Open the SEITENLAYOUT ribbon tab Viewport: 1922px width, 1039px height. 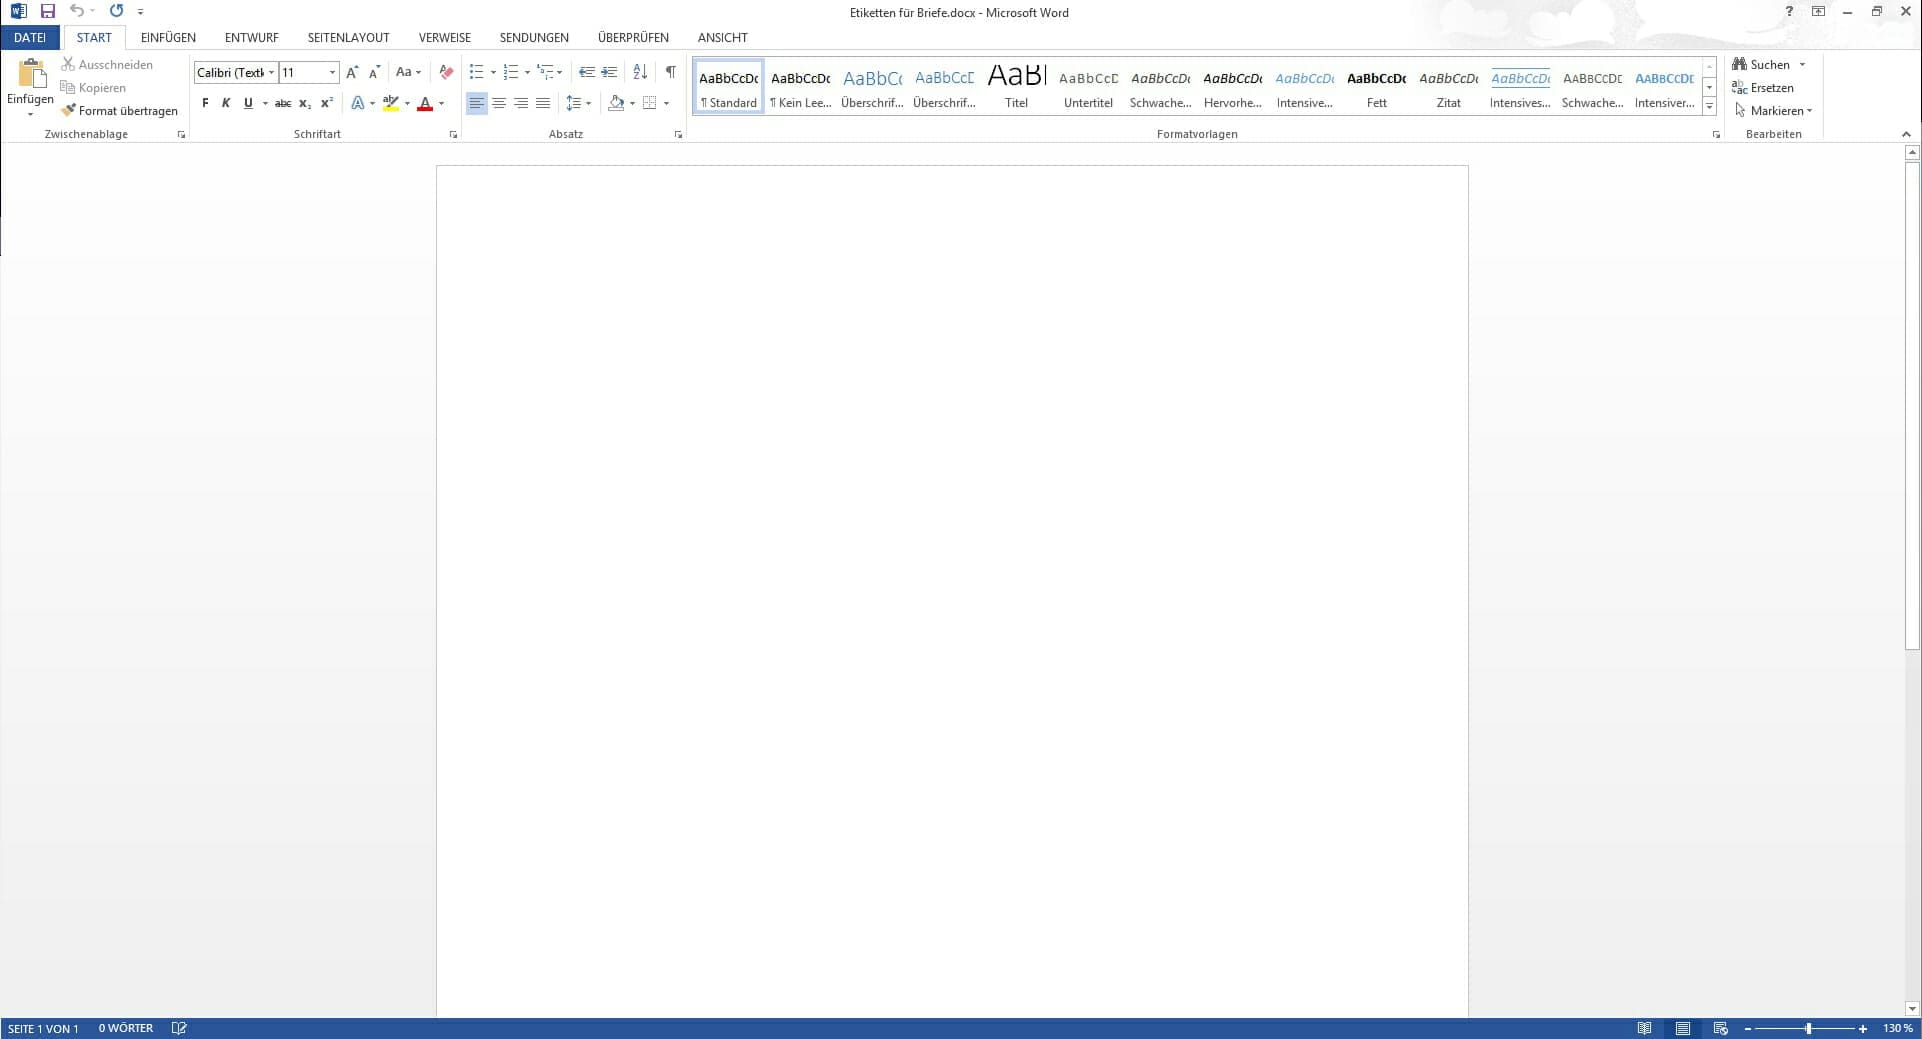point(348,38)
